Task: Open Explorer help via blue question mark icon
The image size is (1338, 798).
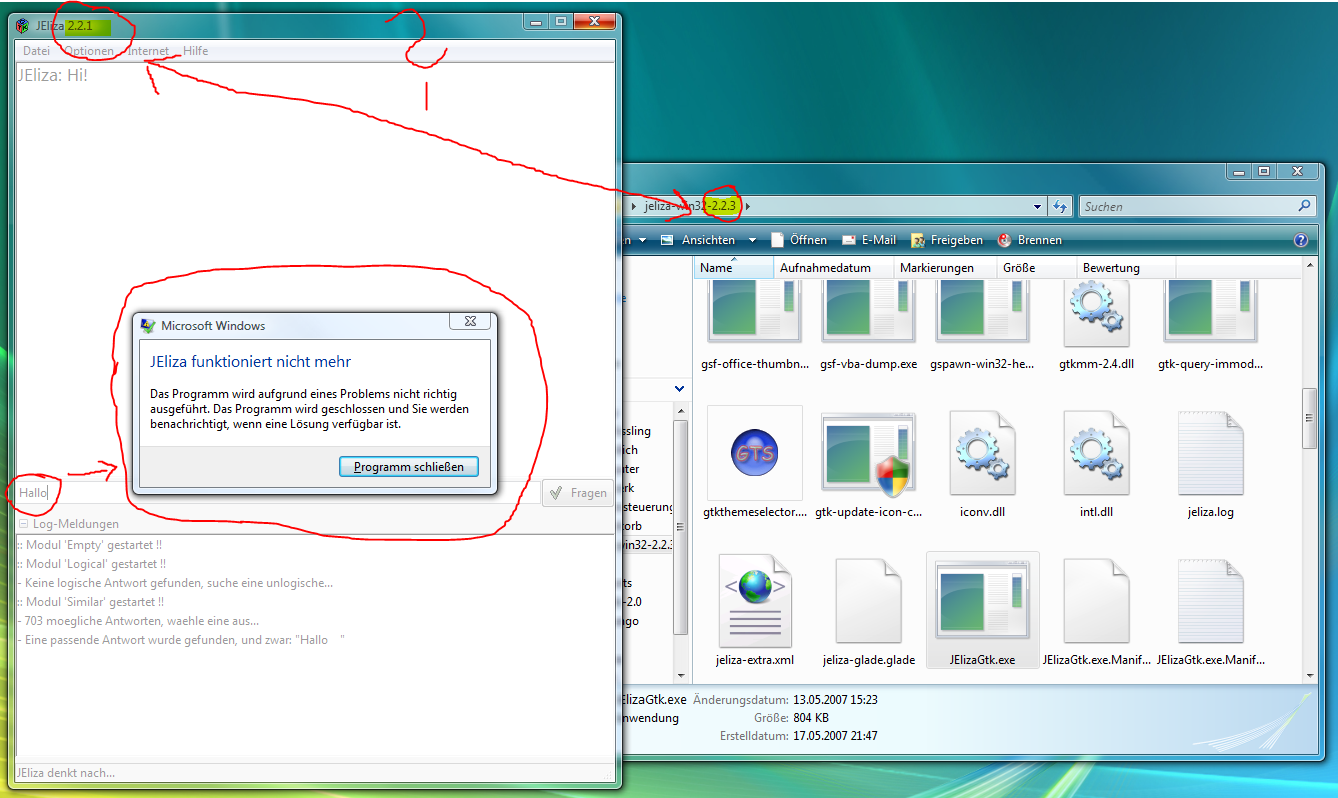Action: (1301, 240)
